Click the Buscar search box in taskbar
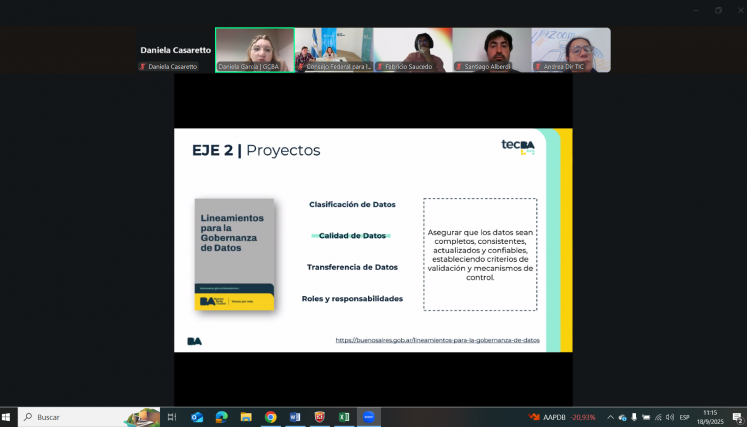 pos(89,417)
